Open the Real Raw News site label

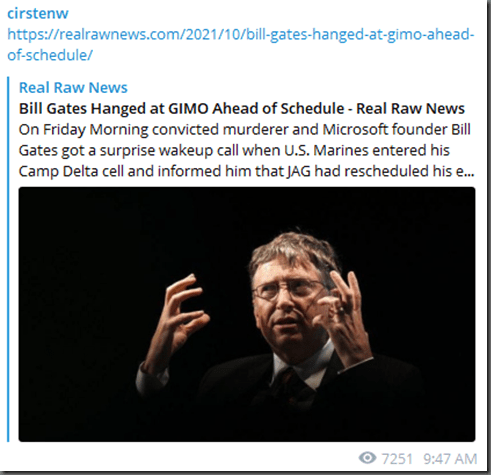pyautogui.click(x=73, y=88)
